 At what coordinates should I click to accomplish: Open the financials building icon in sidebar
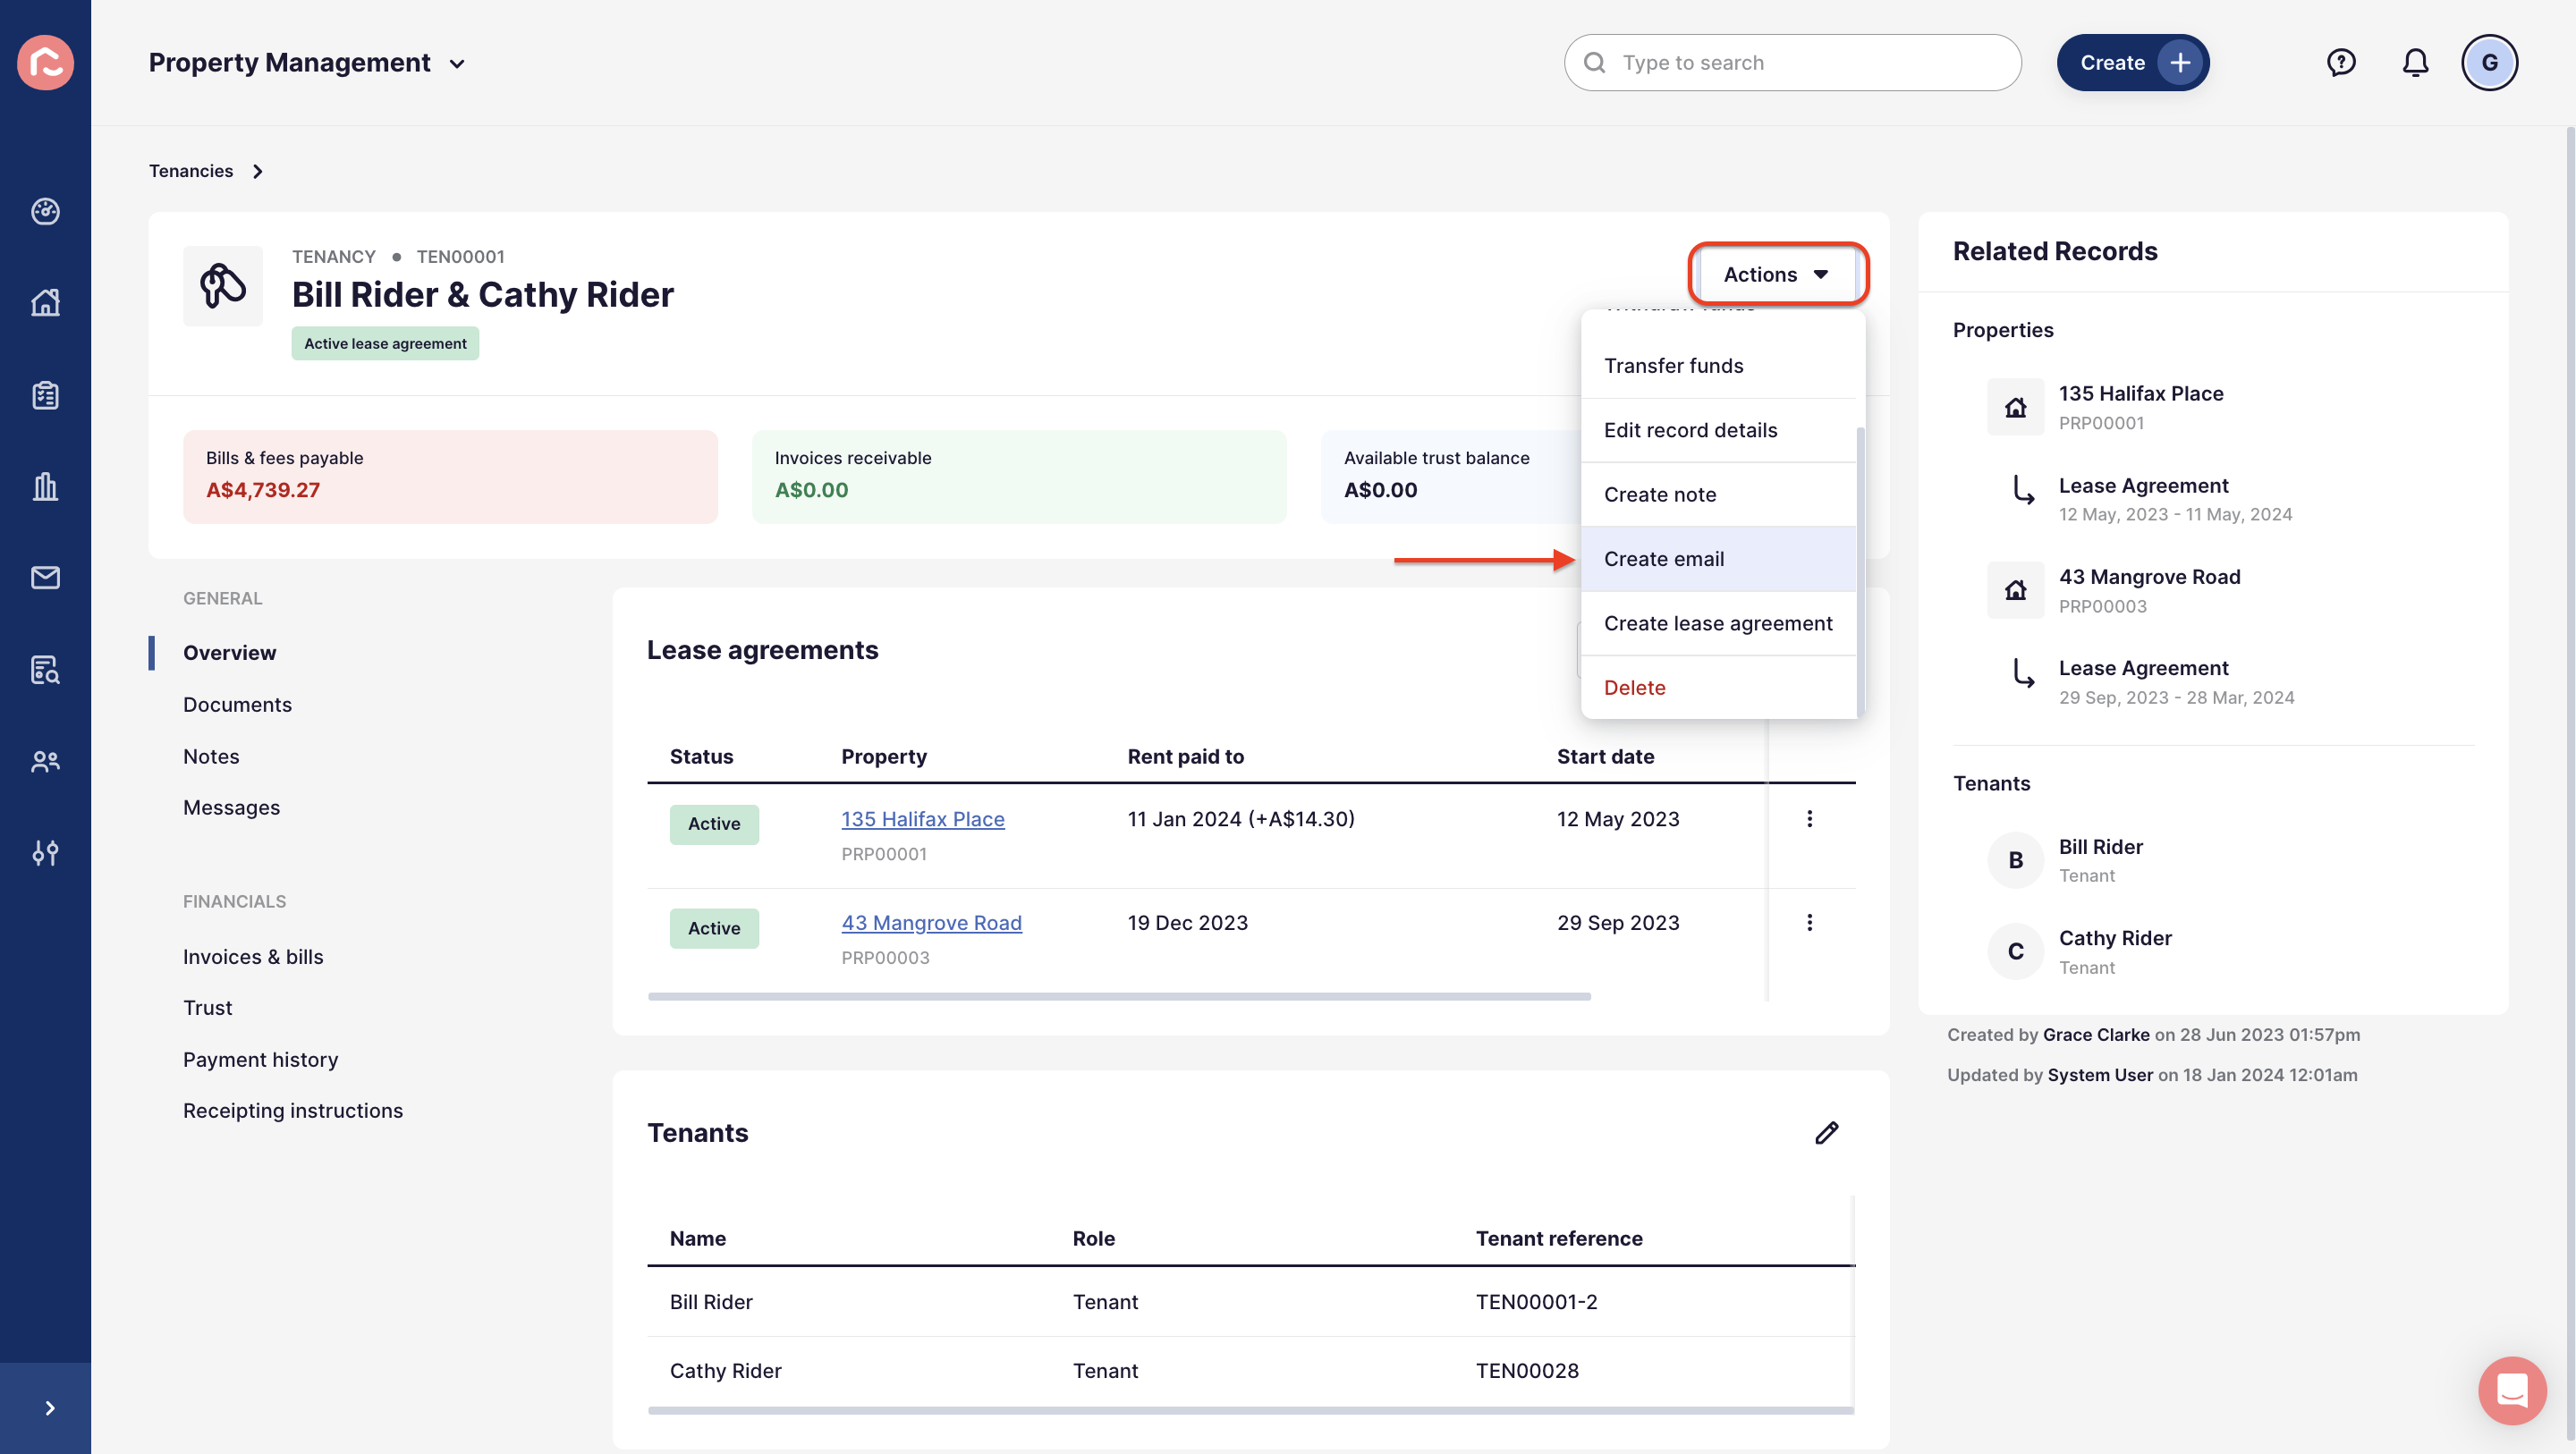[45, 486]
